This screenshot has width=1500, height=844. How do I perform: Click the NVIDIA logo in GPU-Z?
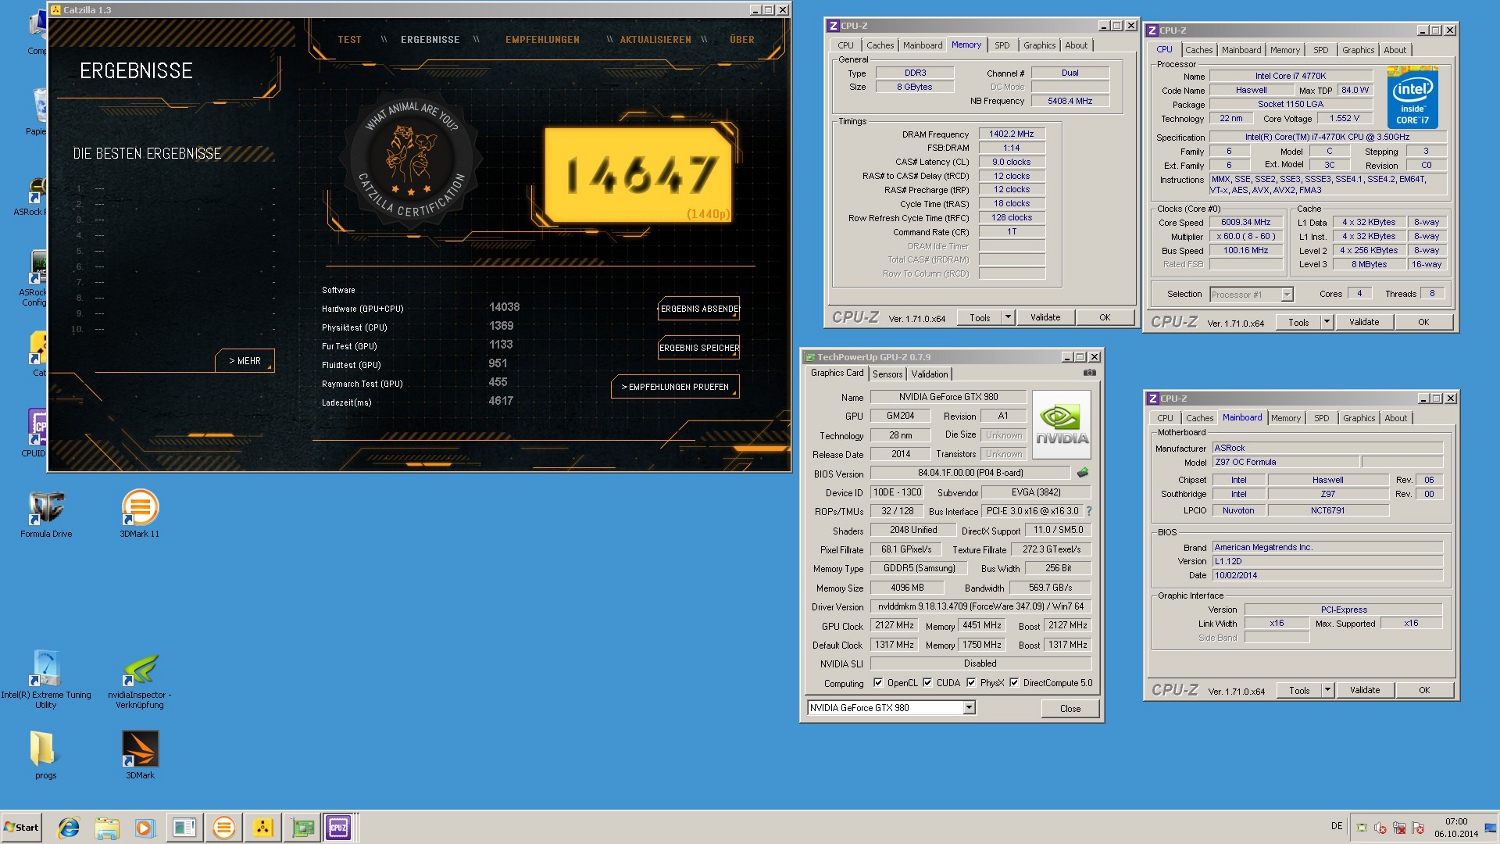click(x=1061, y=424)
